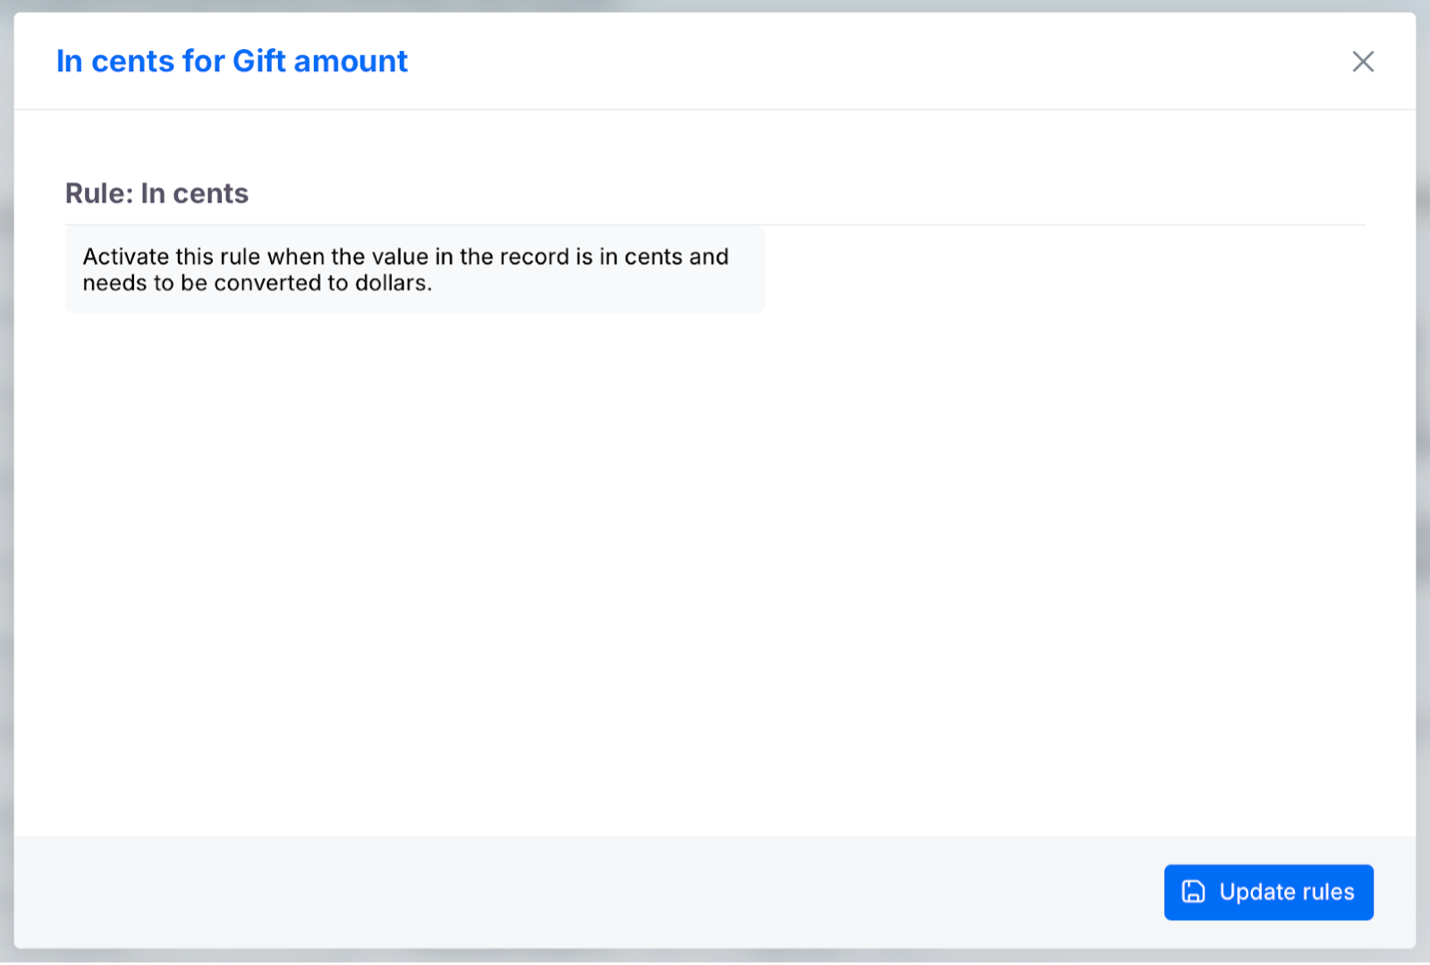Click the Update rules button

pos(1268,892)
